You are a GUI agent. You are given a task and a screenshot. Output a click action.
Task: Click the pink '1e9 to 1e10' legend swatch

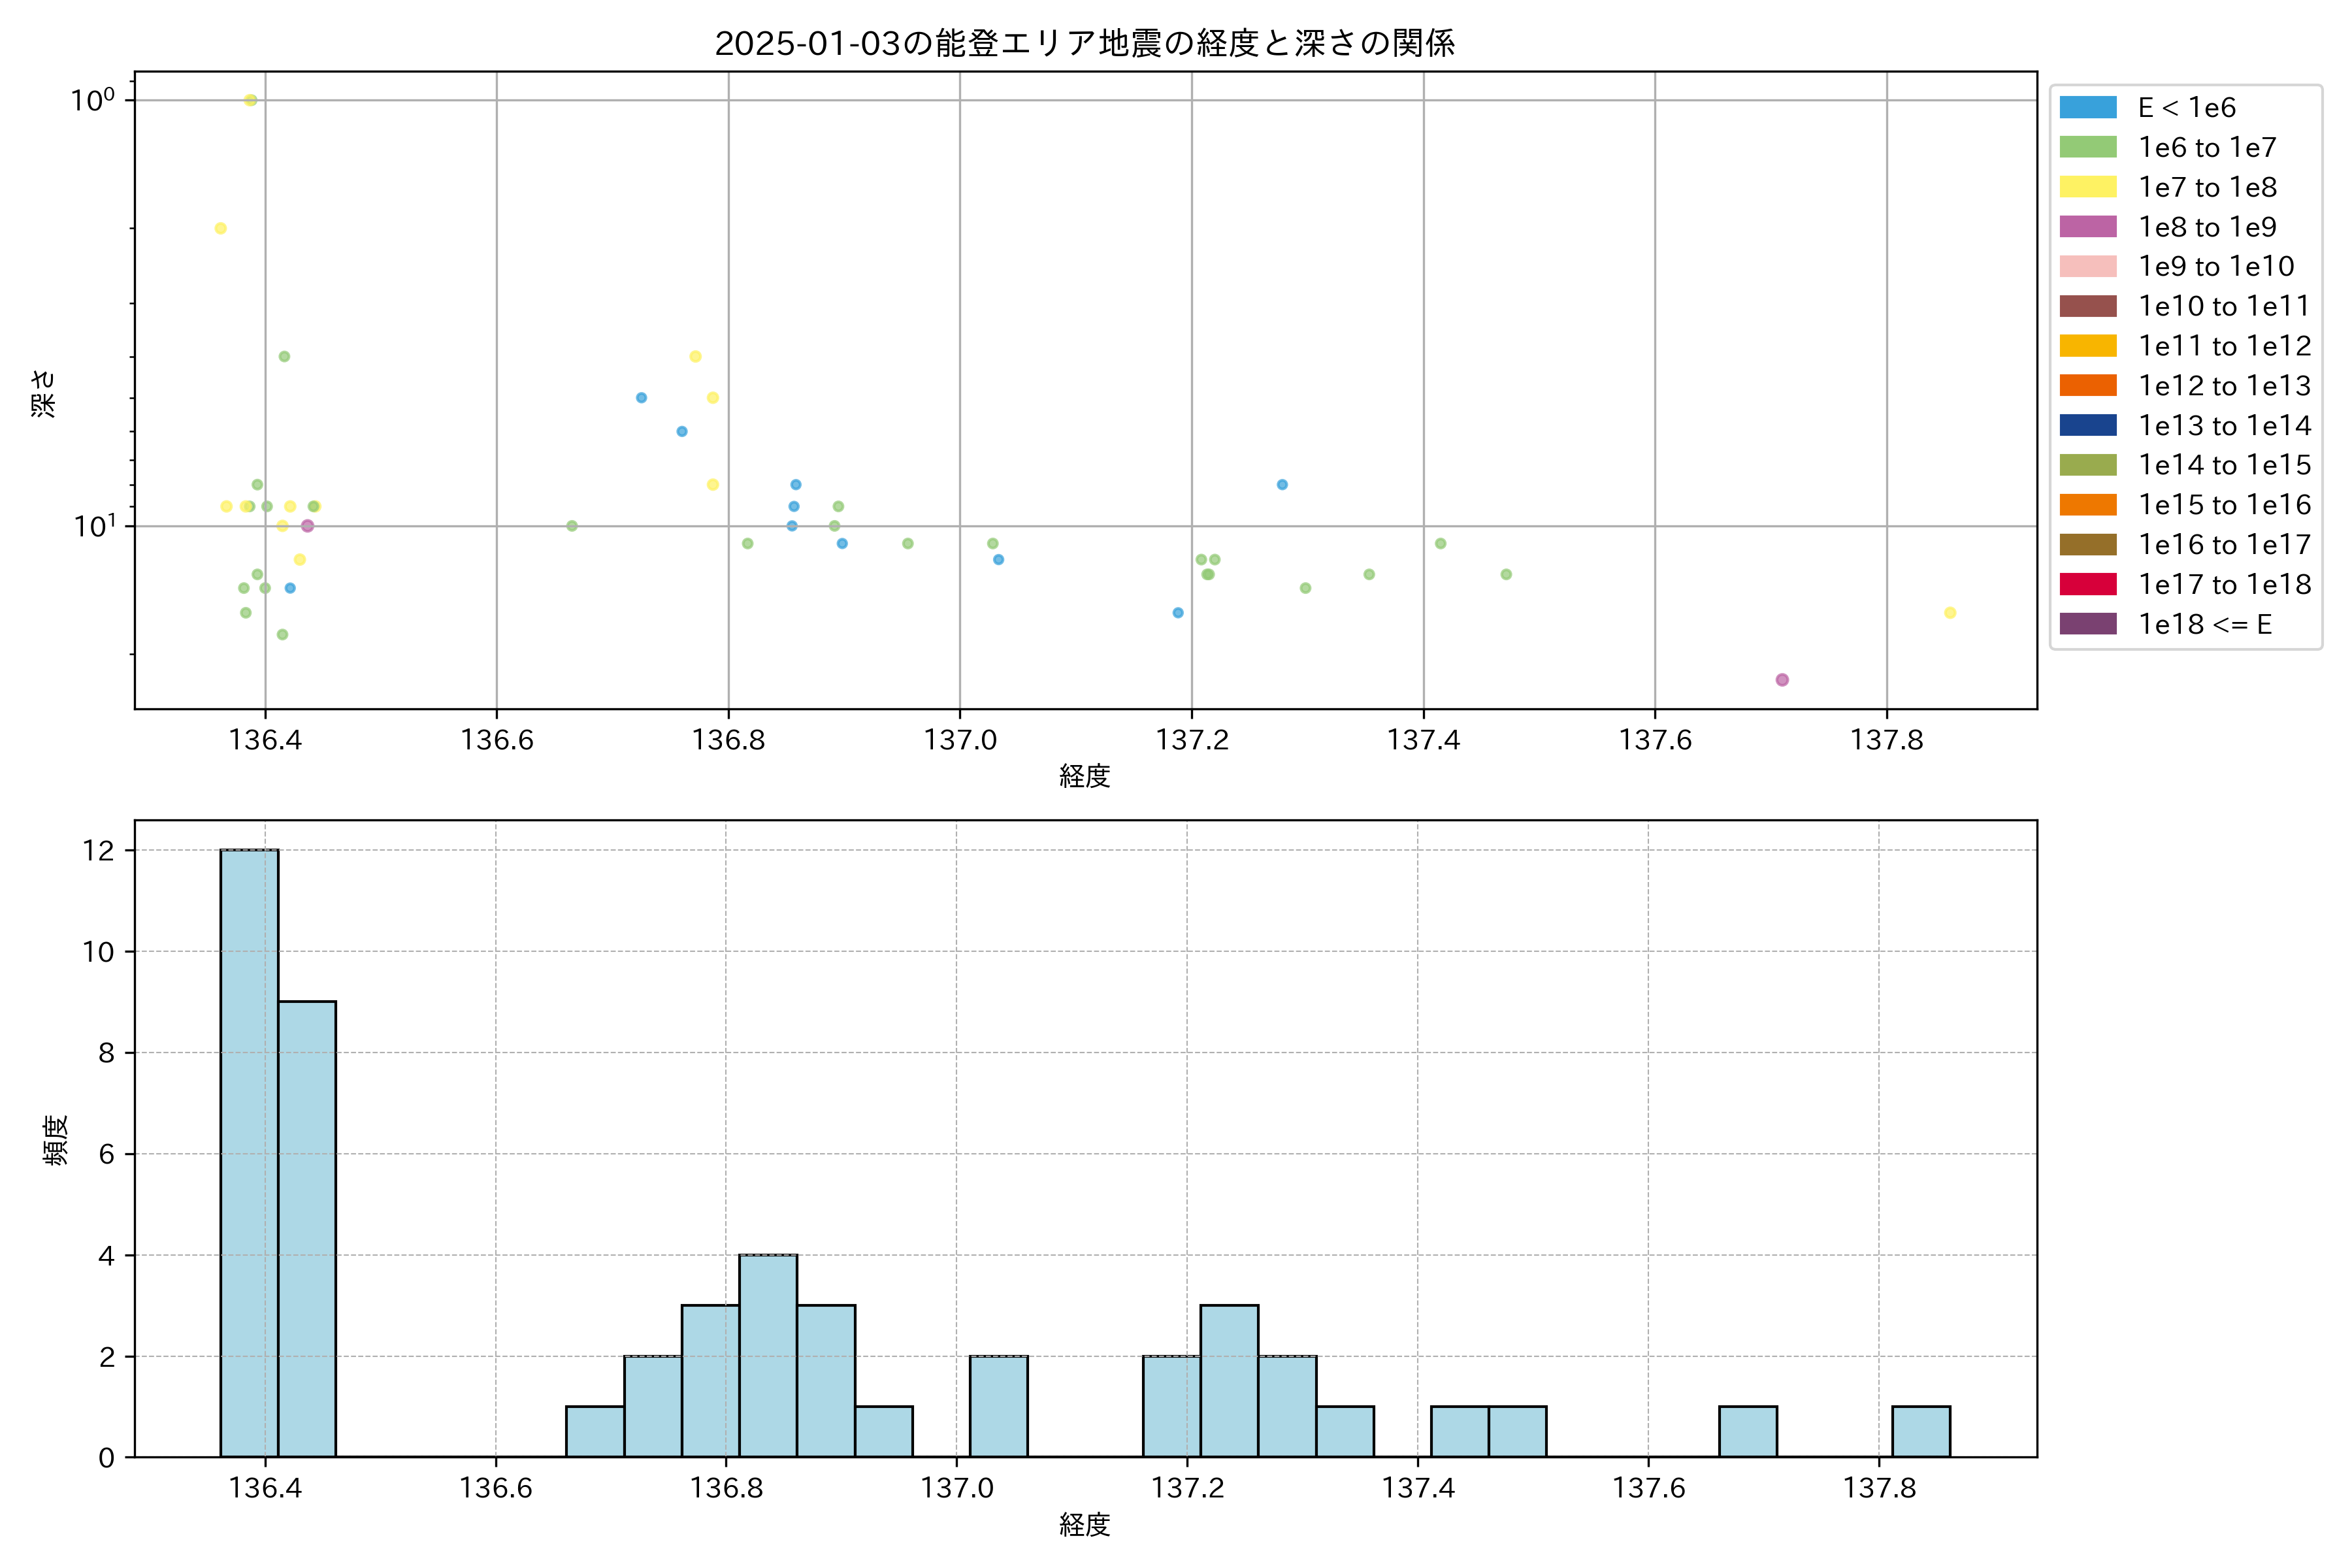coord(2088,266)
